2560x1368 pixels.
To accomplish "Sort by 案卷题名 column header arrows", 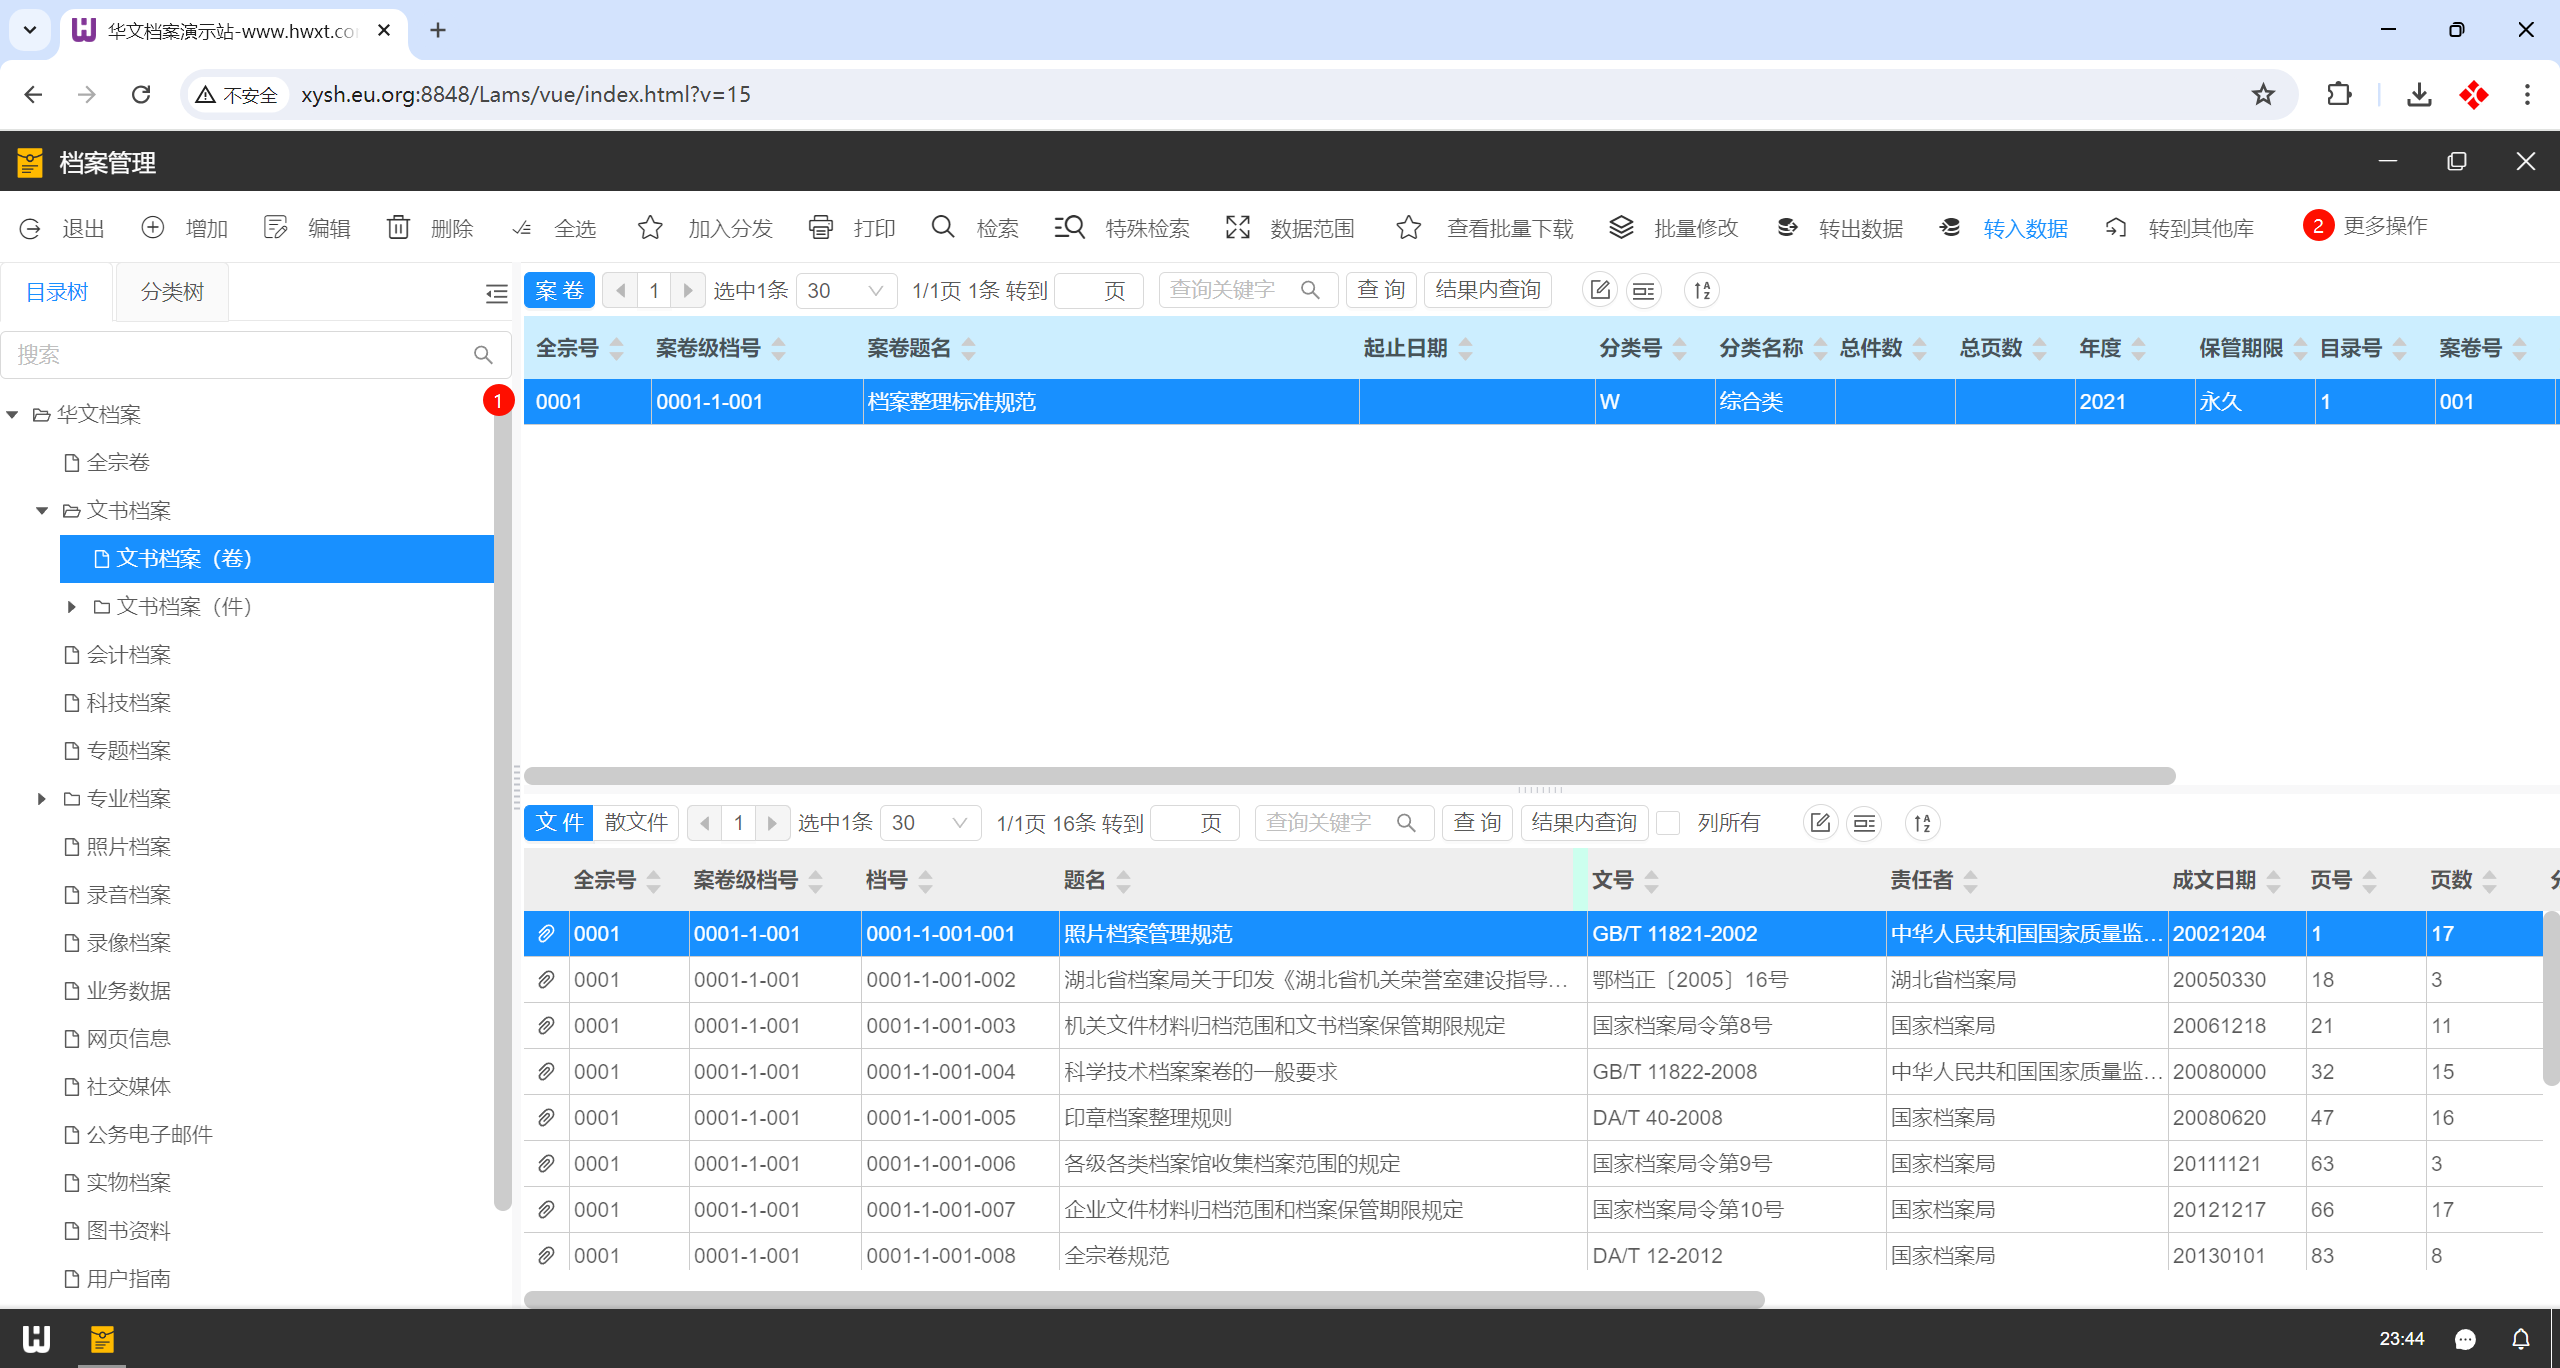I will pyautogui.click(x=969, y=349).
